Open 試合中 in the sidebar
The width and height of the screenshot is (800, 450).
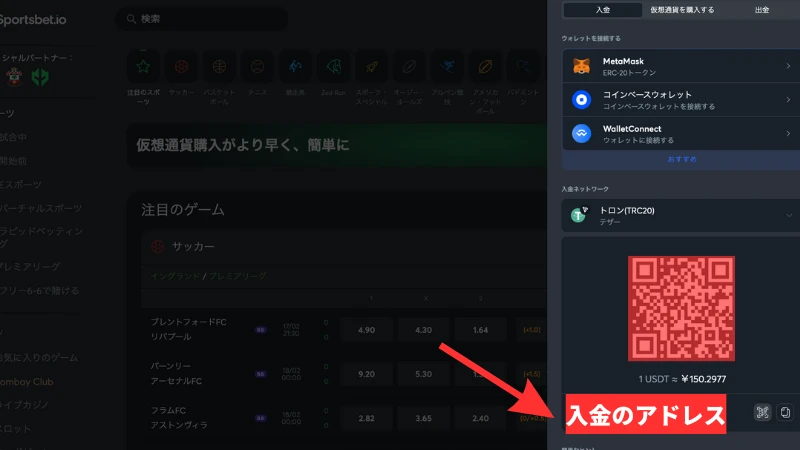[x=14, y=137]
